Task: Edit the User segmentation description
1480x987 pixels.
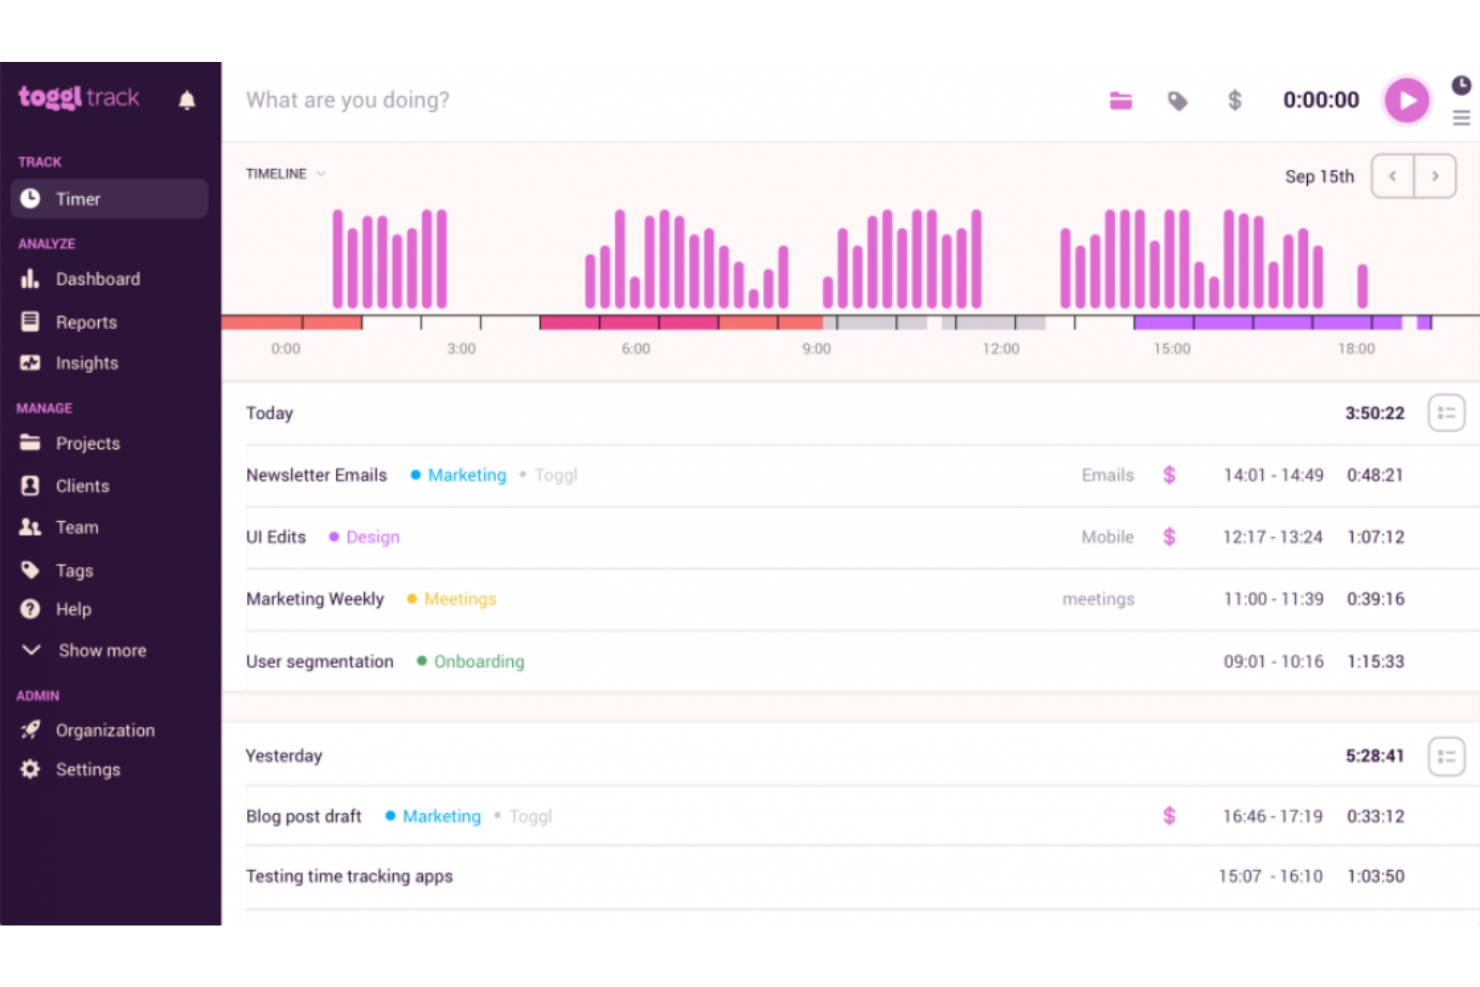Action: coord(320,661)
